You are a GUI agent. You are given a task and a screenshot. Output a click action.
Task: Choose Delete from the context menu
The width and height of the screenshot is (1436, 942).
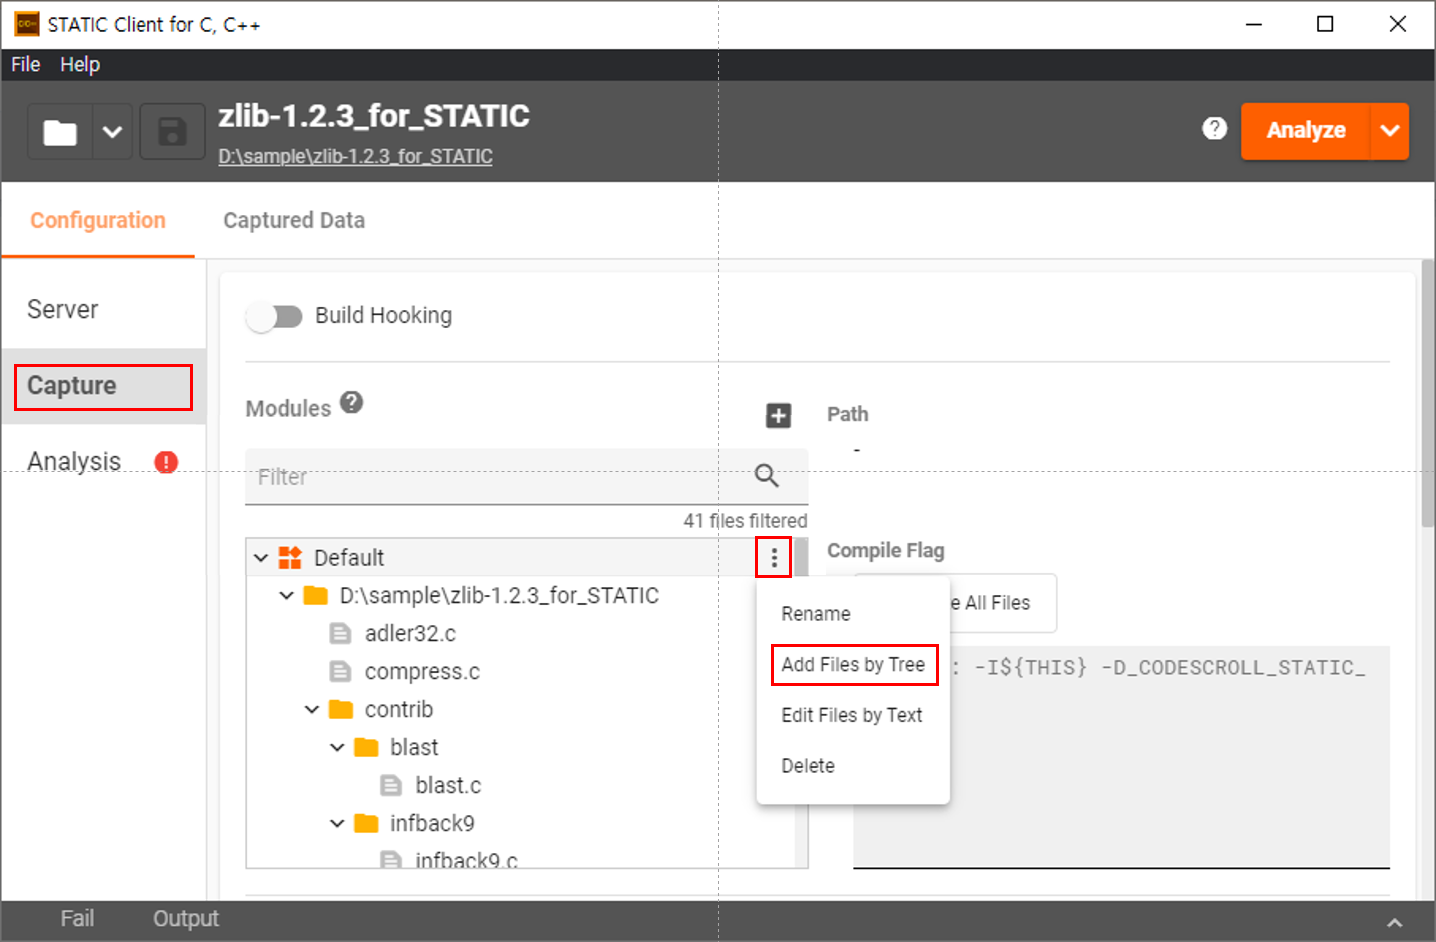853,766
